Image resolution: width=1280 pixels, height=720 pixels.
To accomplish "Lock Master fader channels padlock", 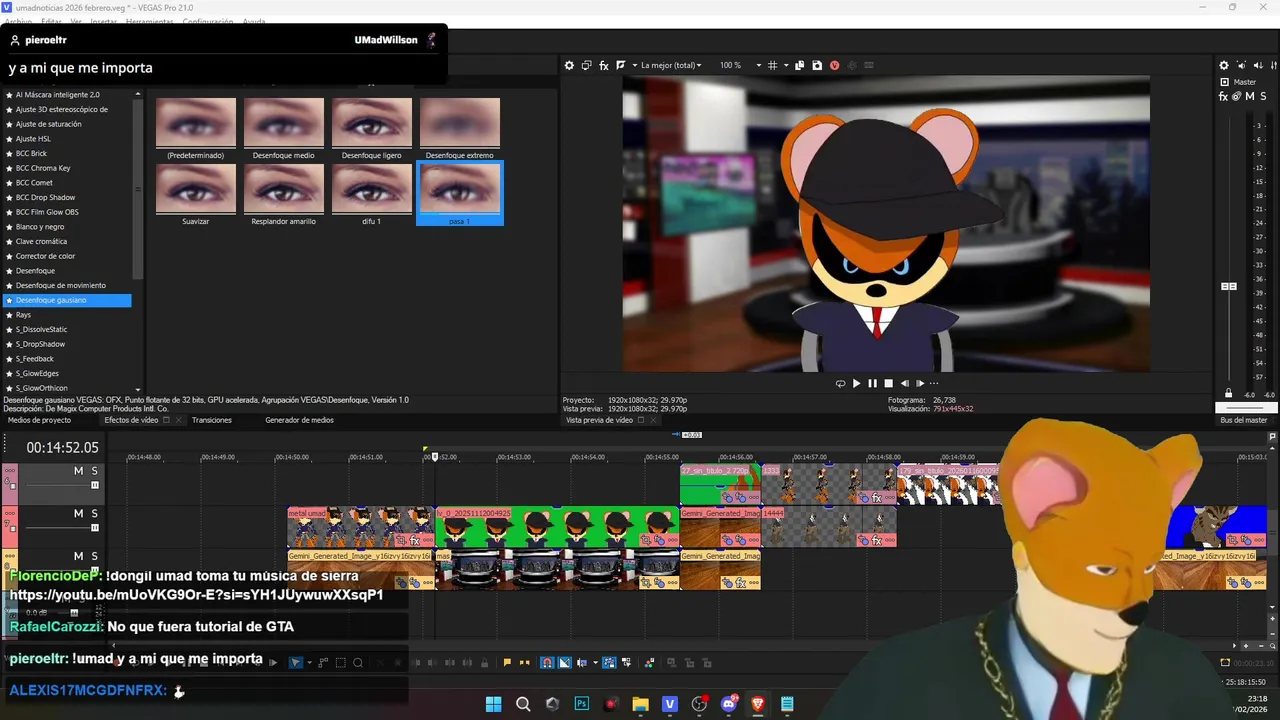I will click(1229, 393).
